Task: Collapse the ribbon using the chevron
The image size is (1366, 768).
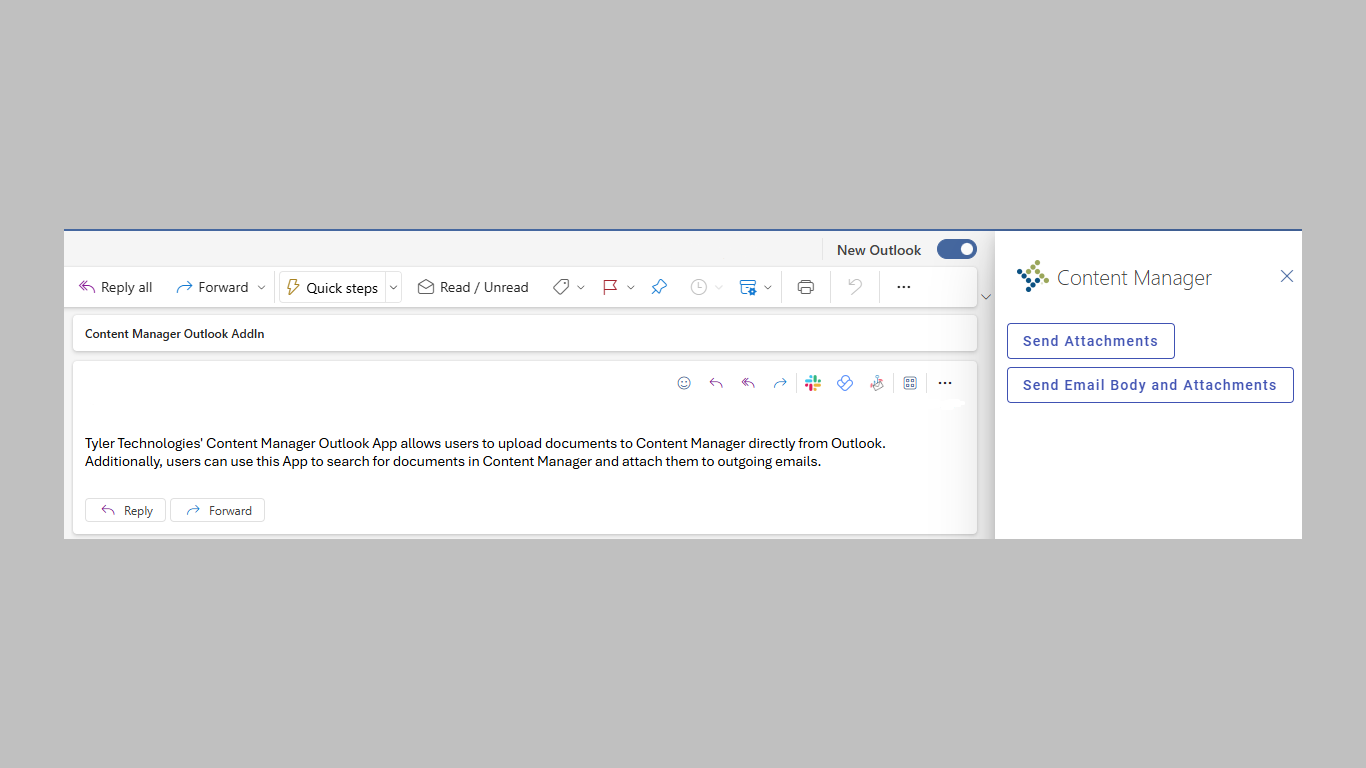Action: click(986, 297)
